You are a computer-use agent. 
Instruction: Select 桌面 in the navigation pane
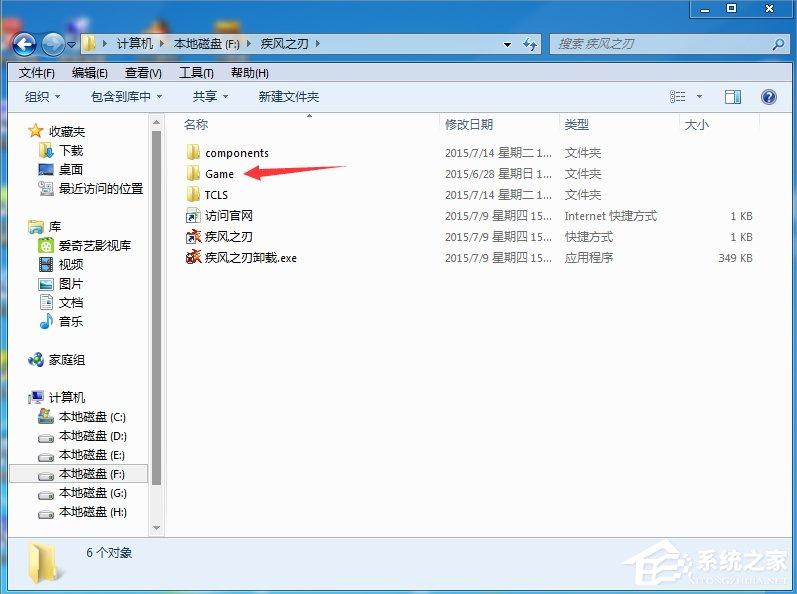coord(71,169)
